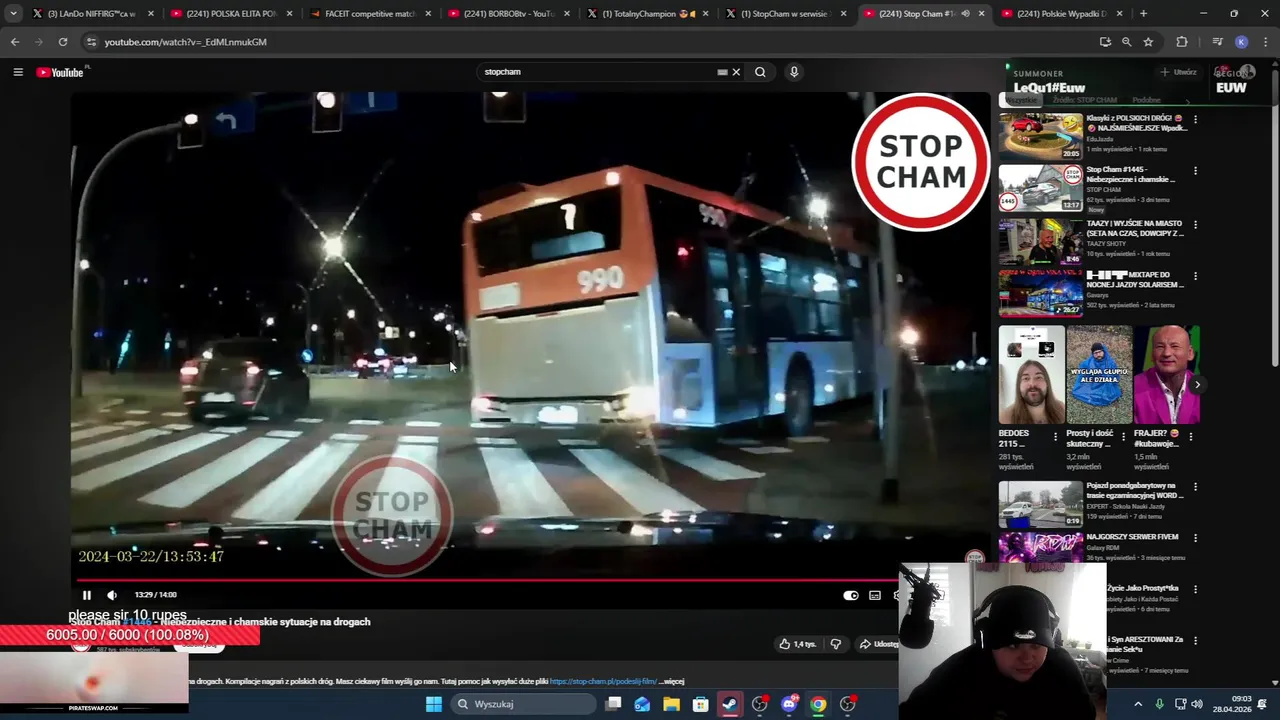Screen dimensions: 1280x720
Task: Click the search input containing stopcham
Action: pyautogui.click(x=598, y=72)
